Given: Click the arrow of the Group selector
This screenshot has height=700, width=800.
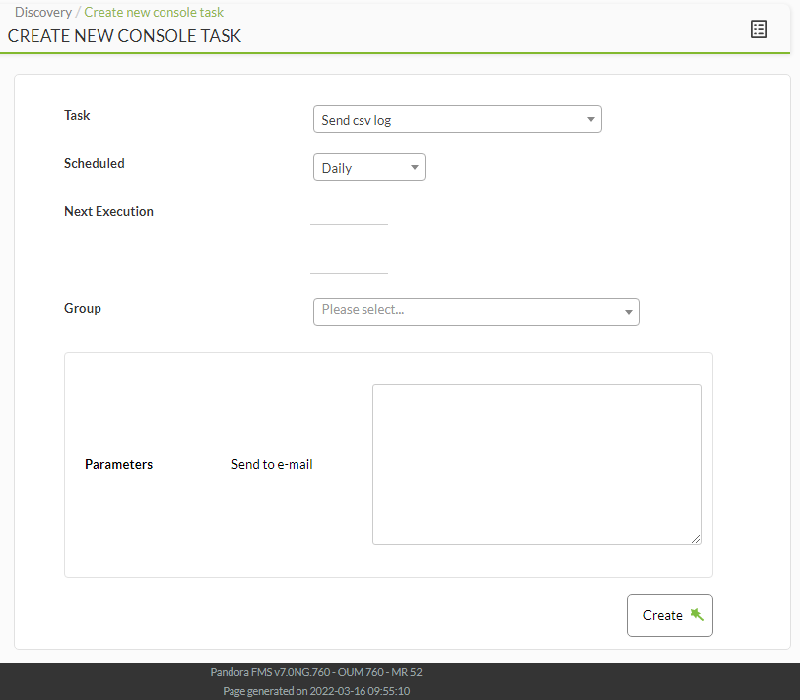Looking at the screenshot, I should tap(629, 312).
